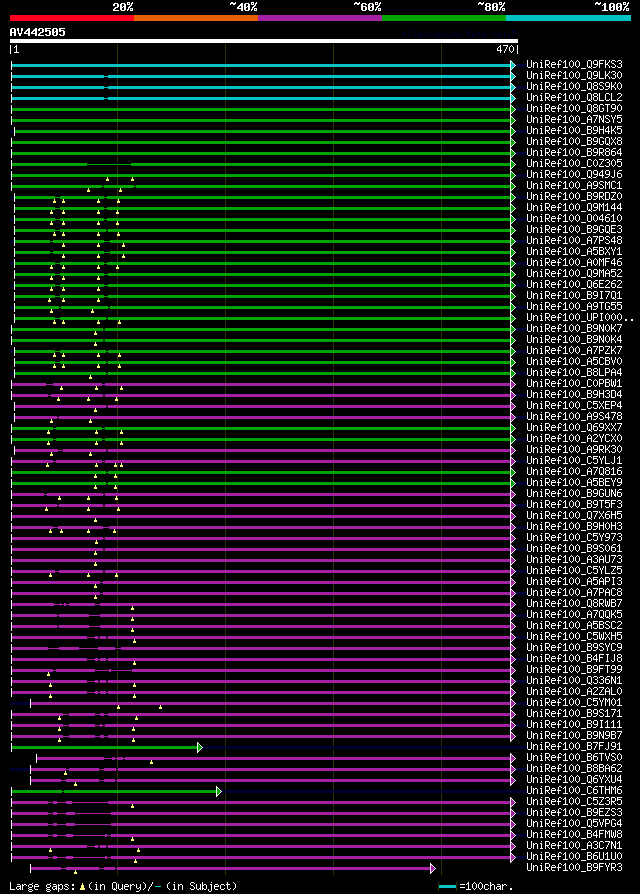Click the UniRef100_Q336N1 label
This screenshot has height=894, width=640.
[574, 681]
